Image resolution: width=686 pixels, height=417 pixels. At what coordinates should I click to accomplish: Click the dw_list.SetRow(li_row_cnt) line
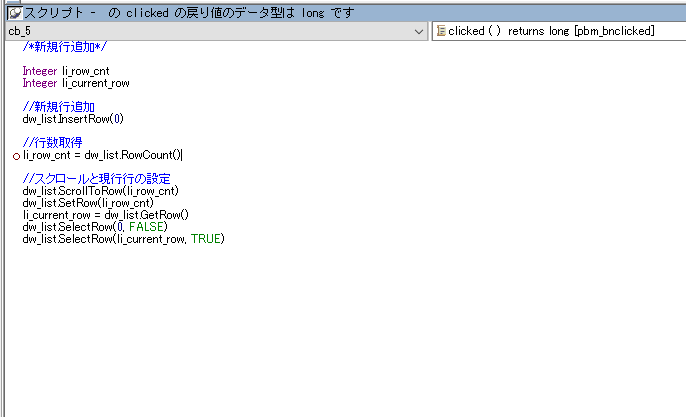pos(88,203)
